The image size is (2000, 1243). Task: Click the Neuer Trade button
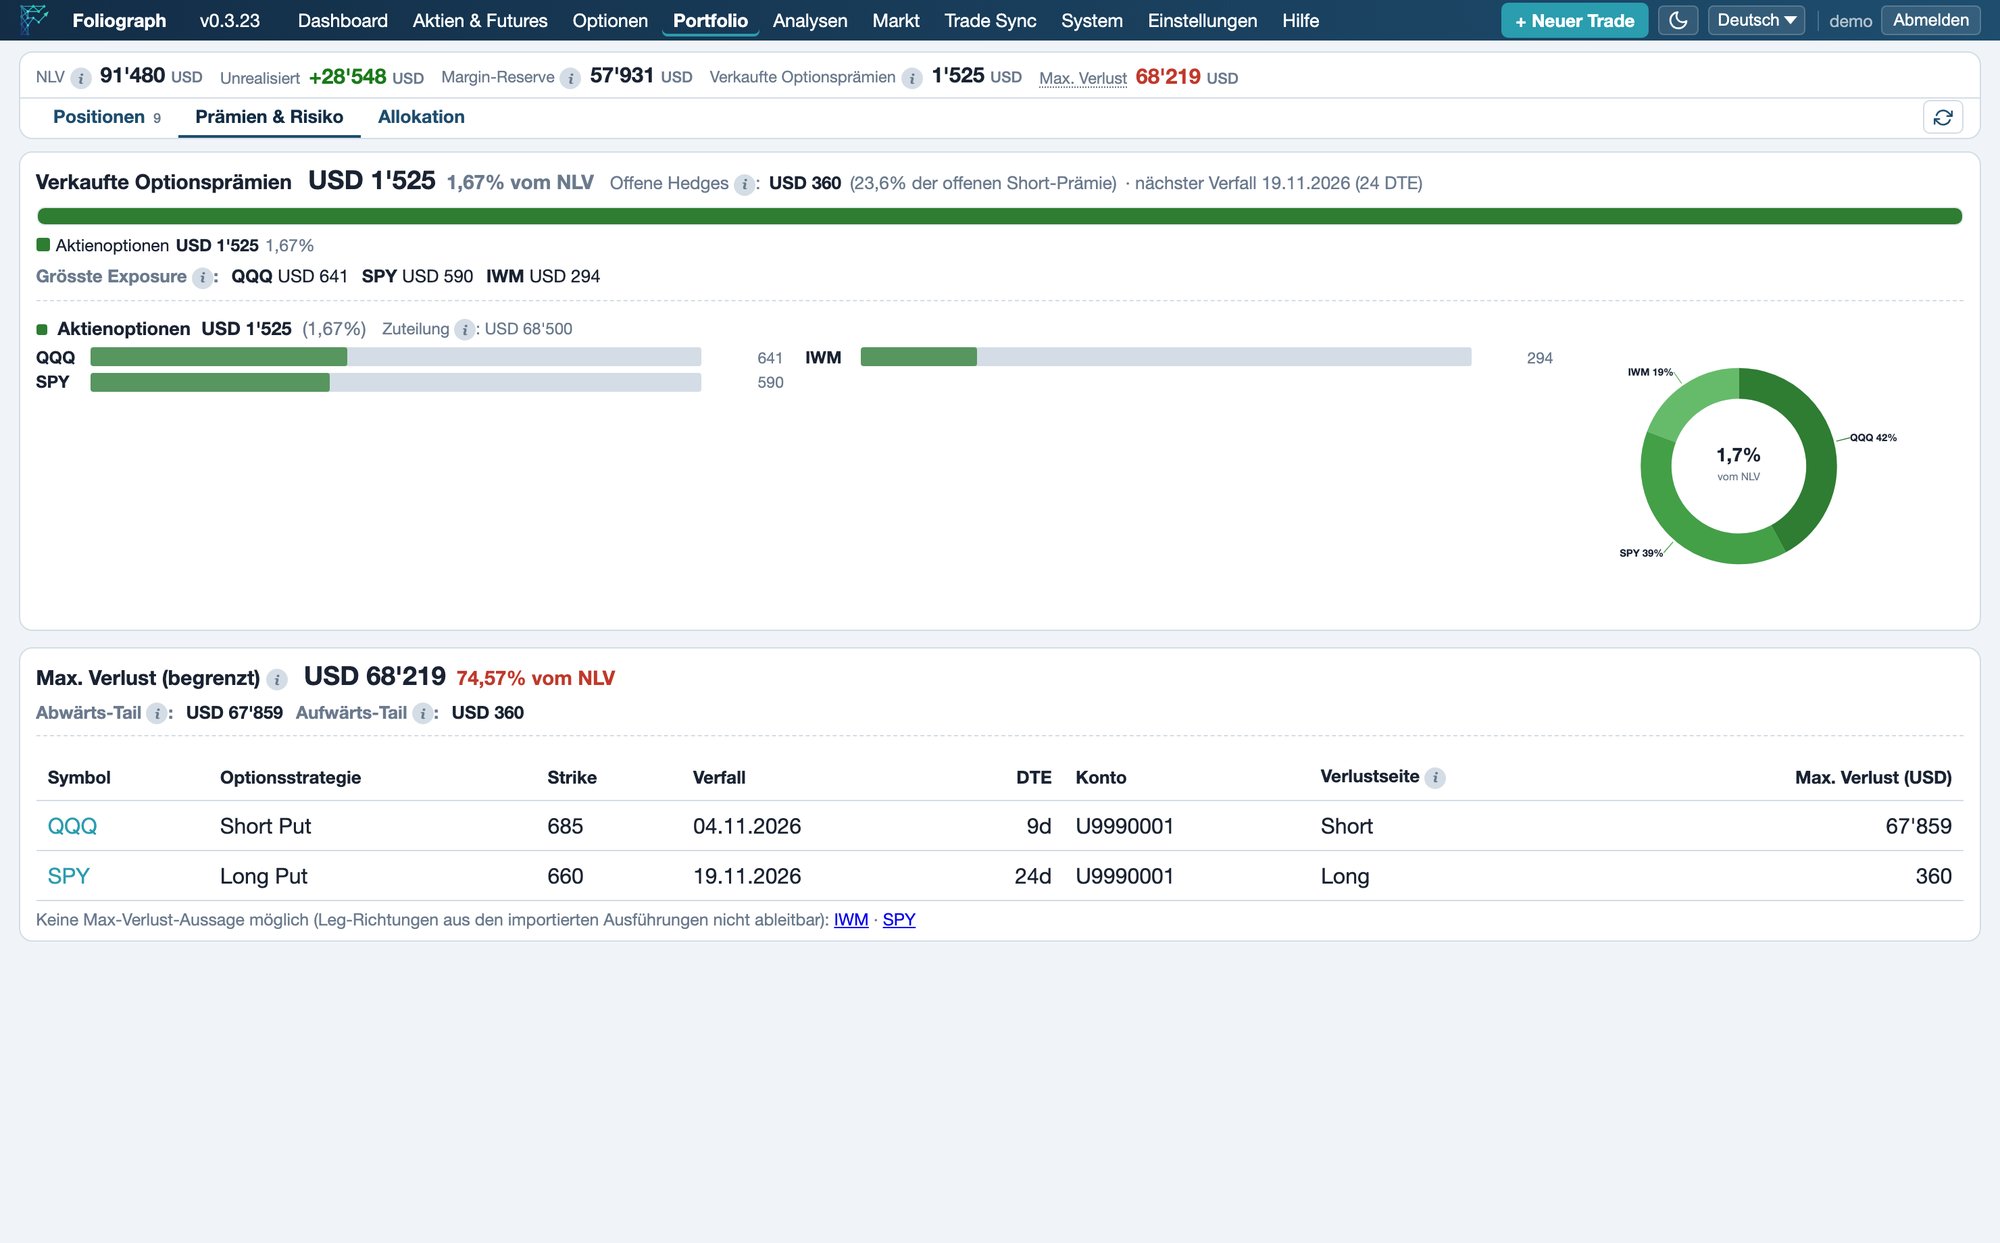click(1574, 20)
